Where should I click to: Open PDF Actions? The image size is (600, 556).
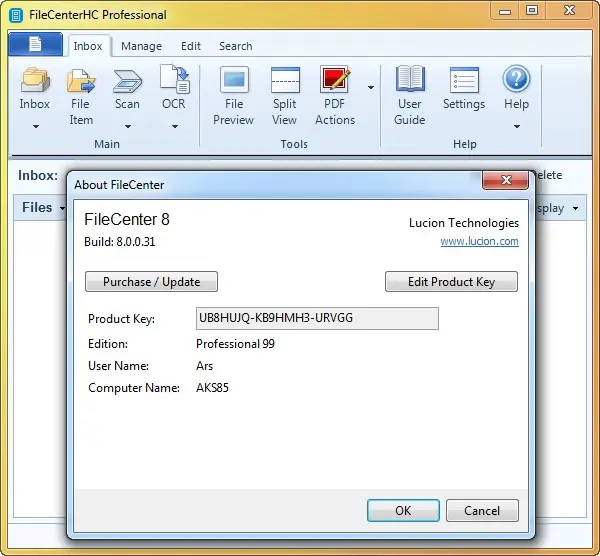pos(335,96)
